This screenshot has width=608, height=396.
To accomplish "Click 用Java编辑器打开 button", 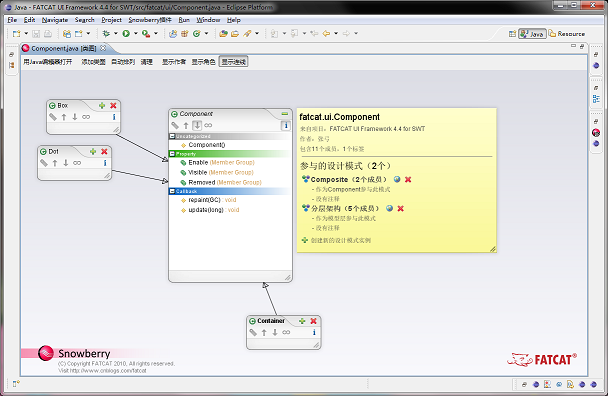I will click(48, 62).
